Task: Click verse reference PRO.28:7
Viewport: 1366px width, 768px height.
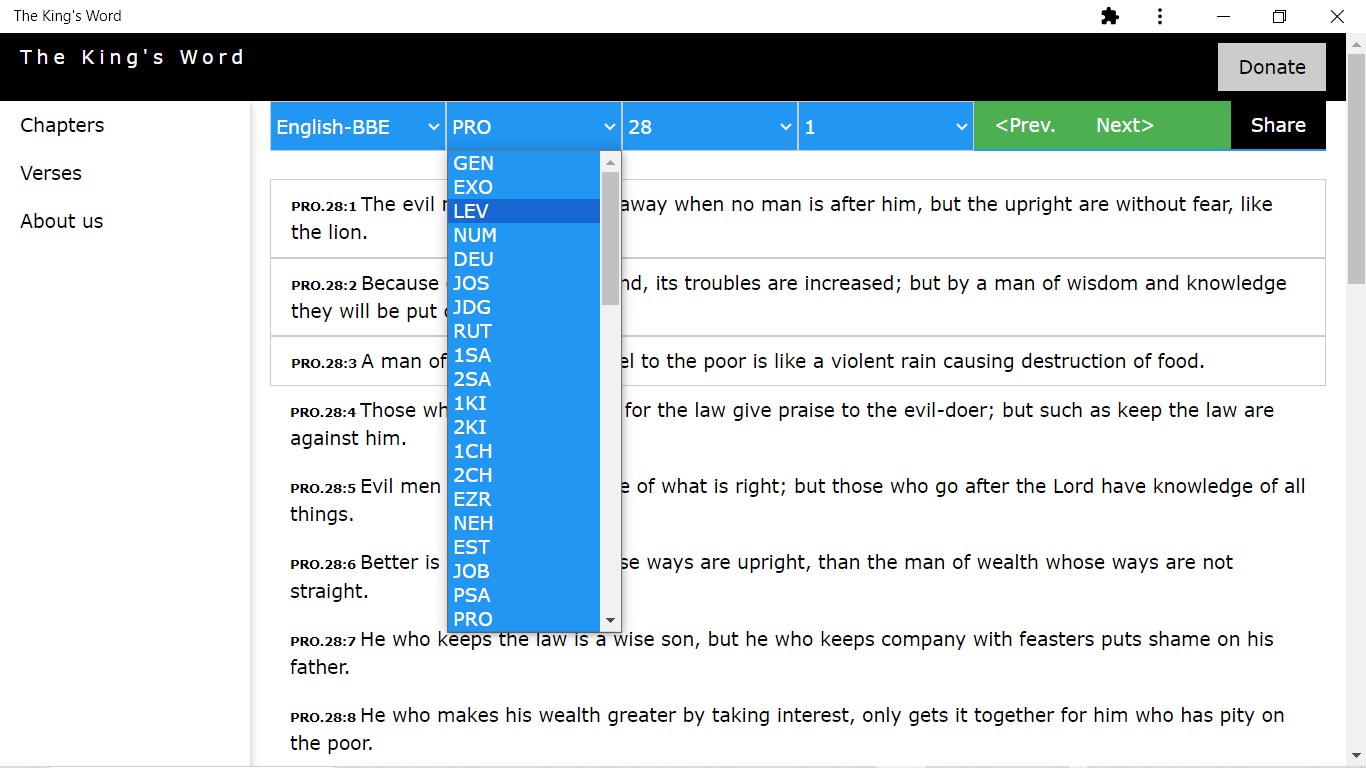Action: tap(323, 641)
